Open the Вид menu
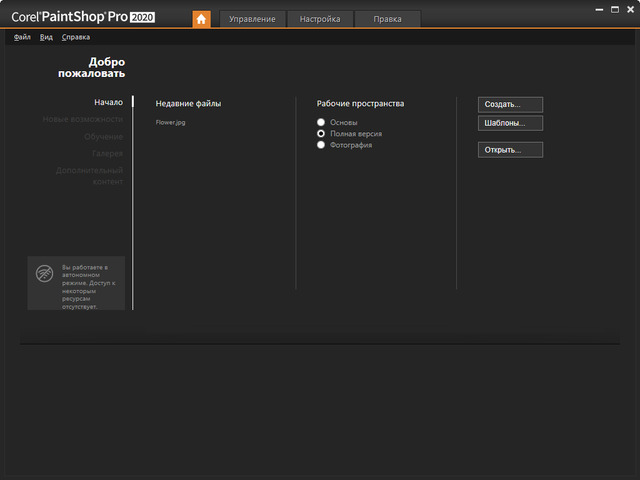Viewport: 640px width, 480px height. click(46, 37)
